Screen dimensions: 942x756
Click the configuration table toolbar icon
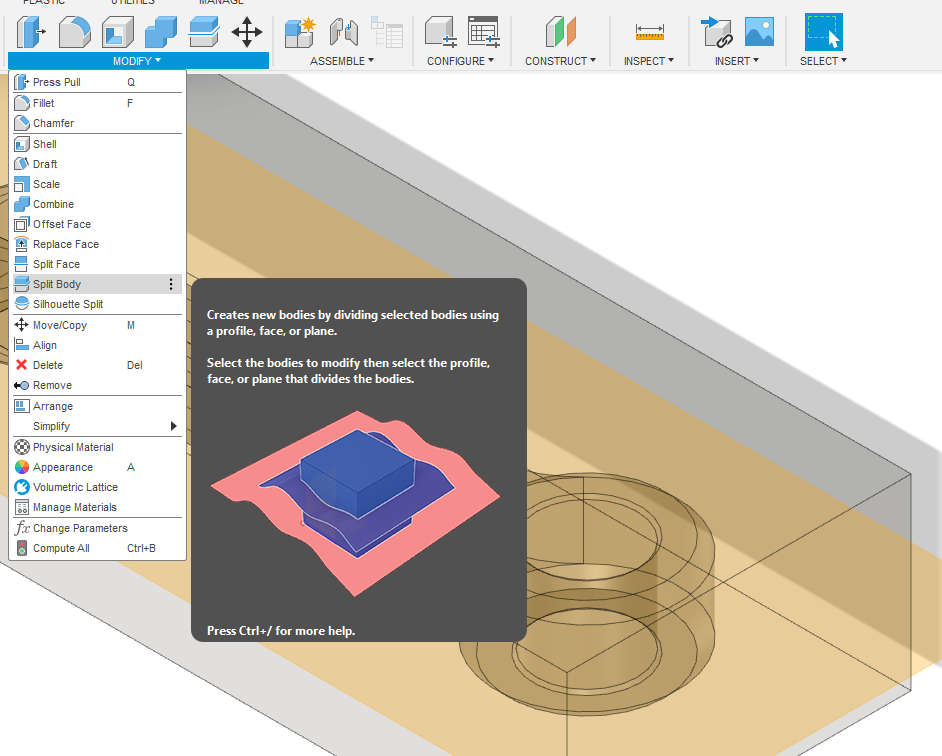pos(484,32)
